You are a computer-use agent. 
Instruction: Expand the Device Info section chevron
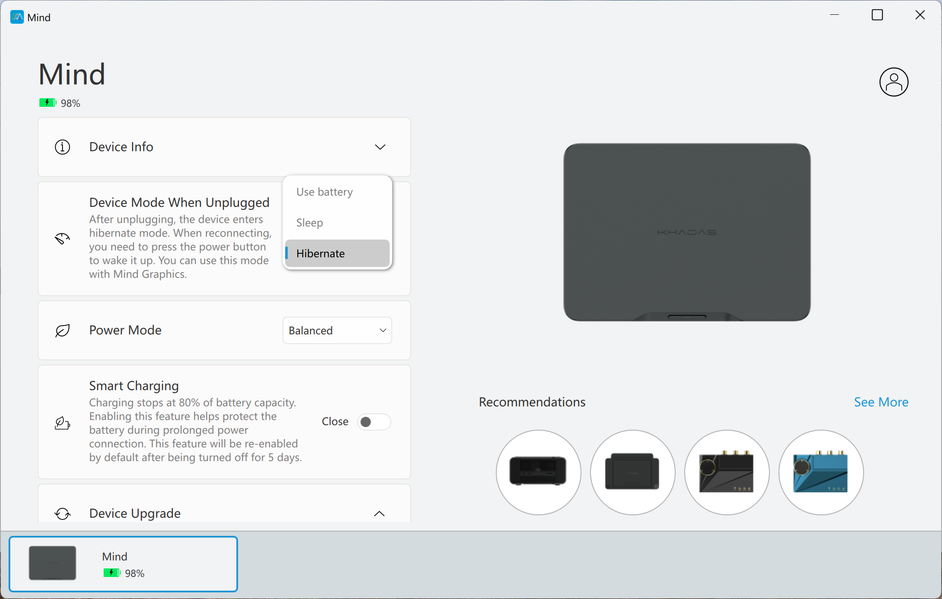tap(380, 147)
